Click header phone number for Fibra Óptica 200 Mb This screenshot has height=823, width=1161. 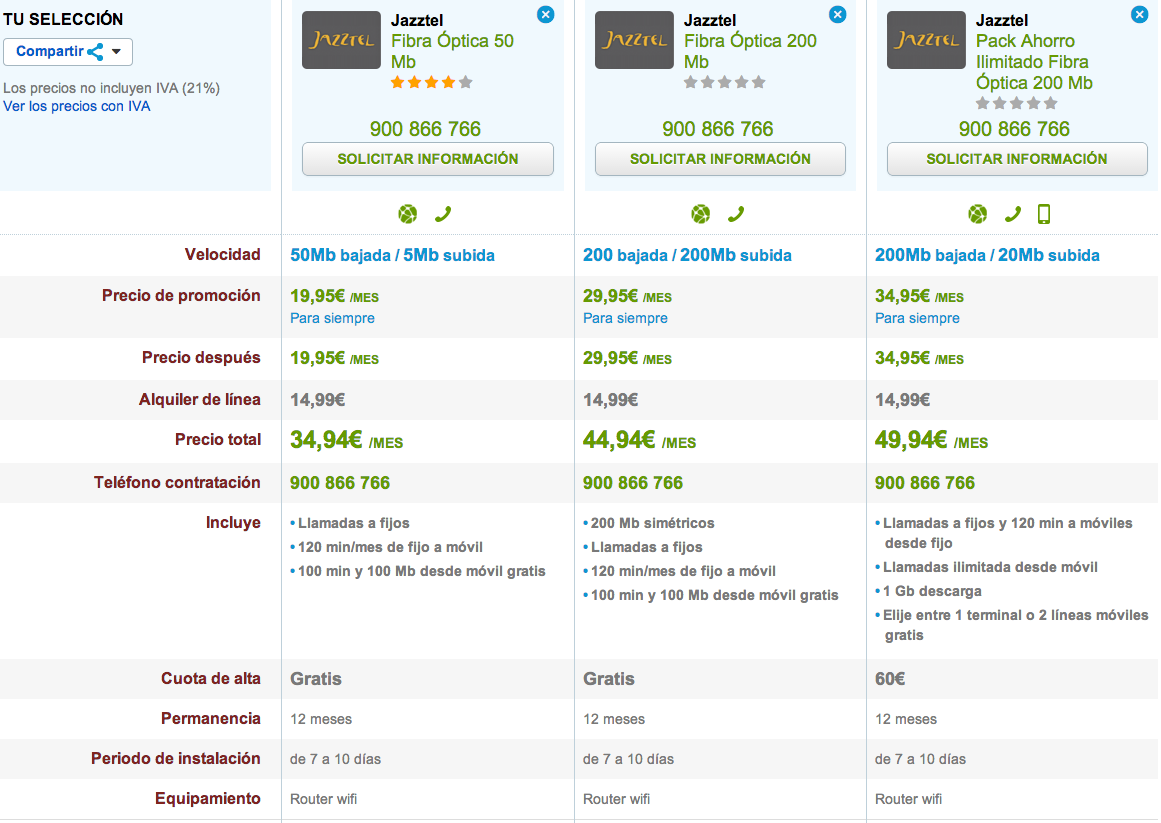coord(717,129)
